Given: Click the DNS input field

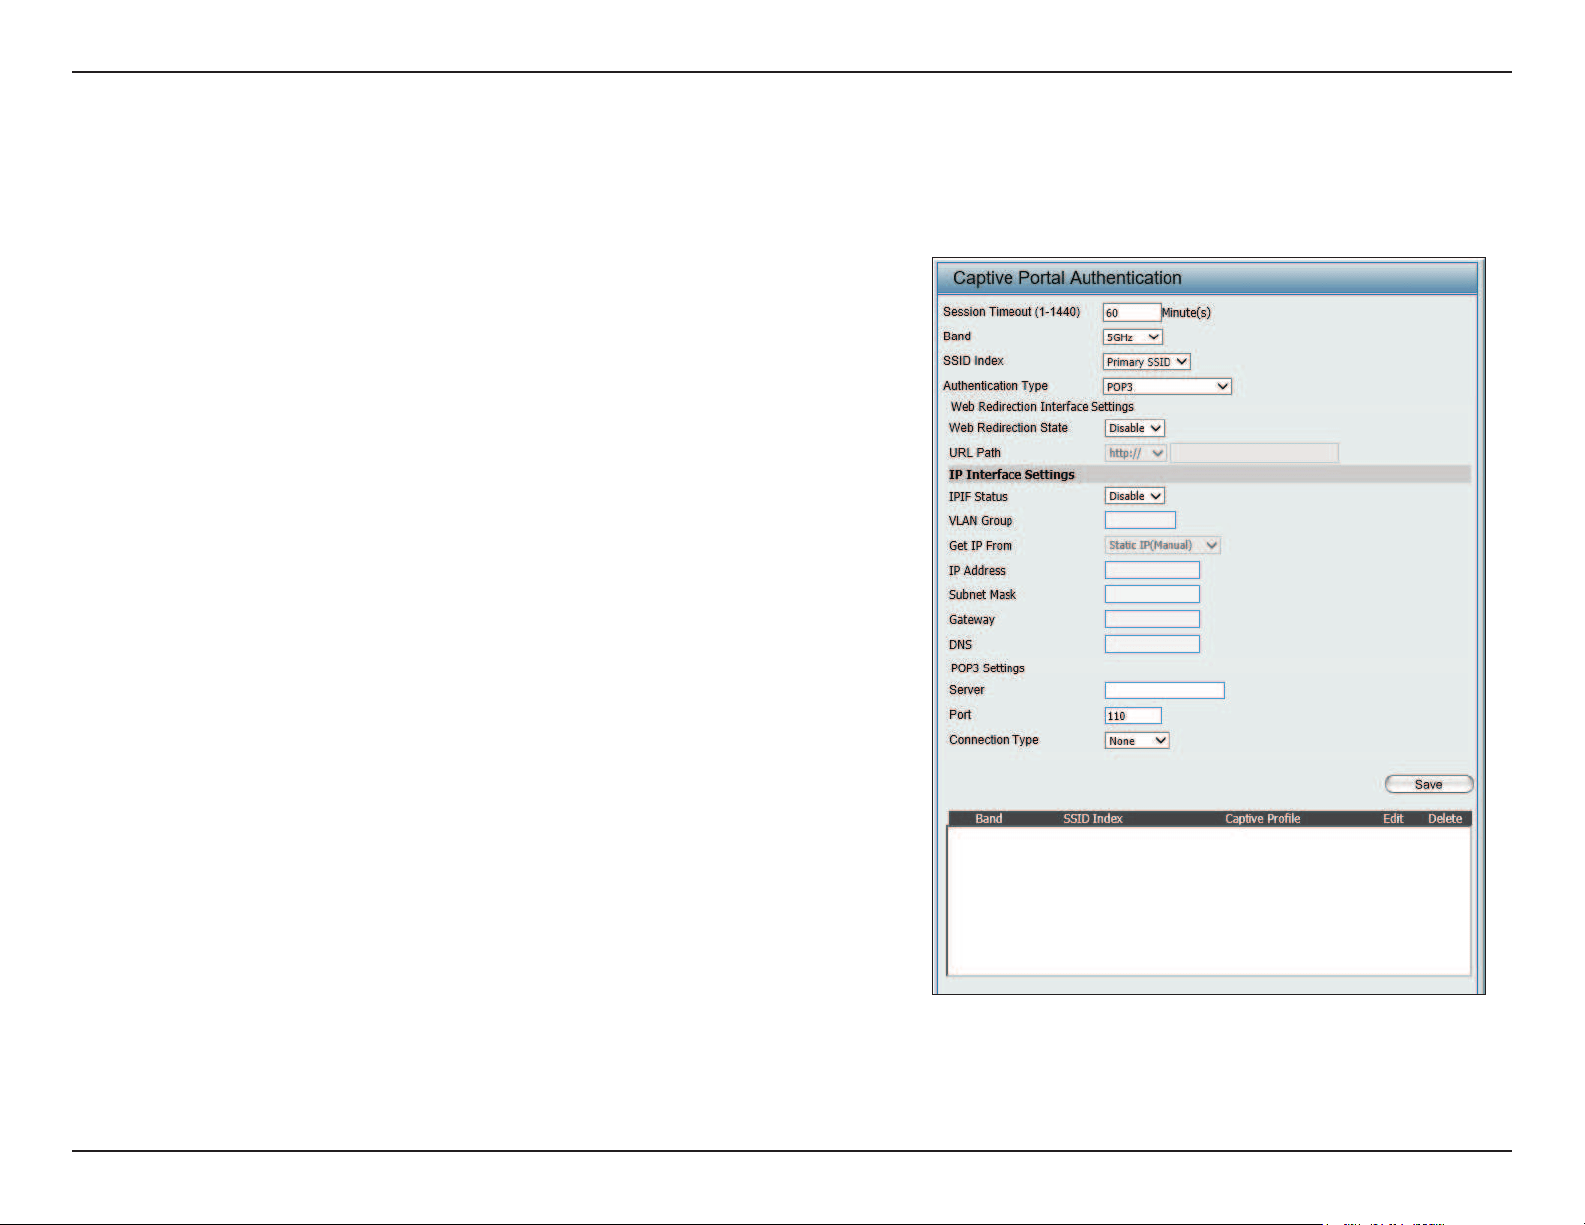Looking at the screenshot, I should pyautogui.click(x=1152, y=644).
